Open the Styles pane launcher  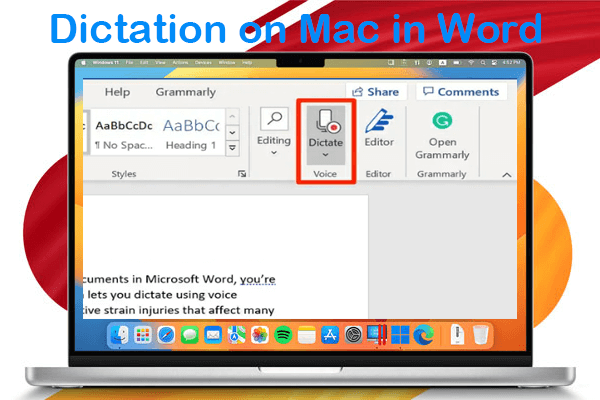coord(242,174)
